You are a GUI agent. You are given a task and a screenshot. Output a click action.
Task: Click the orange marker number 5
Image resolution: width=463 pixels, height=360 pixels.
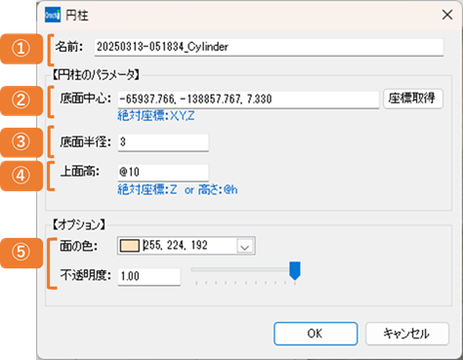pyautogui.click(x=21, y=252)
